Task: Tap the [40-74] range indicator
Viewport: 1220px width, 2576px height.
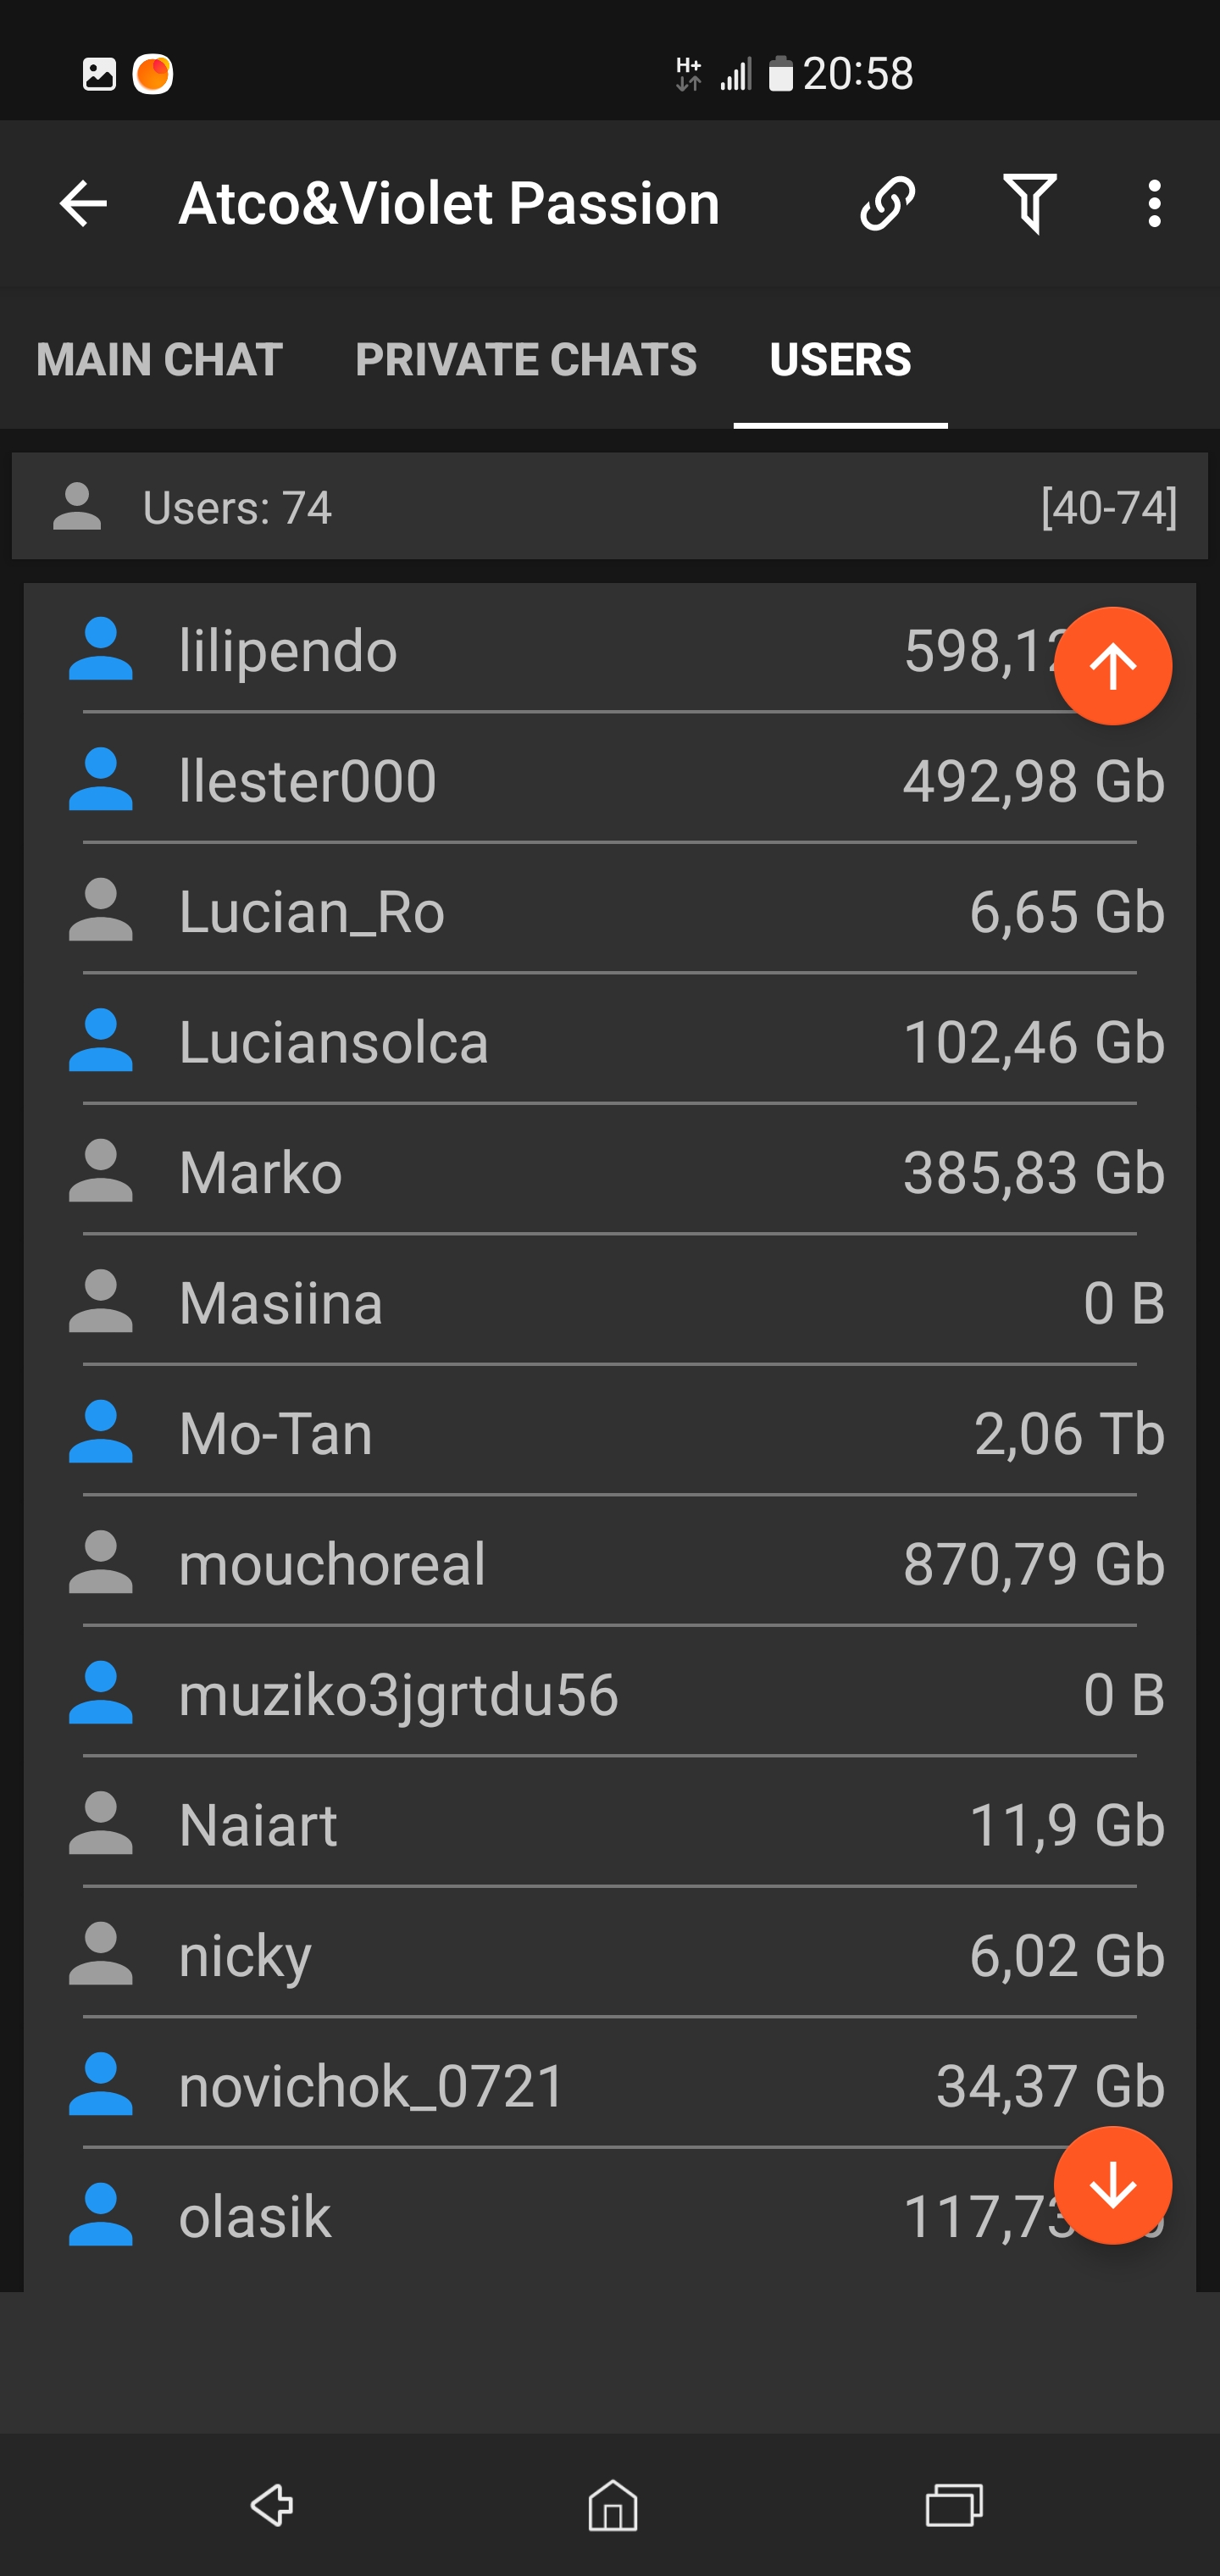Action: [1108, 508]
